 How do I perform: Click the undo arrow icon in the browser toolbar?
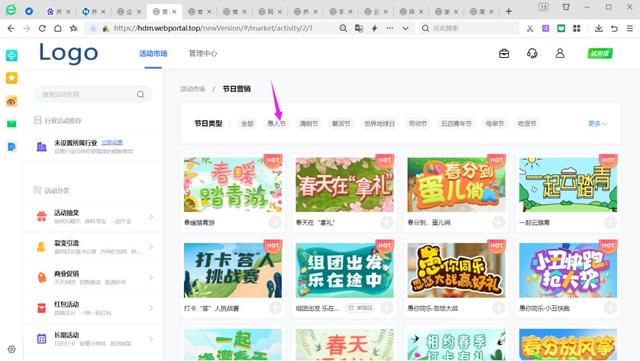614,28
